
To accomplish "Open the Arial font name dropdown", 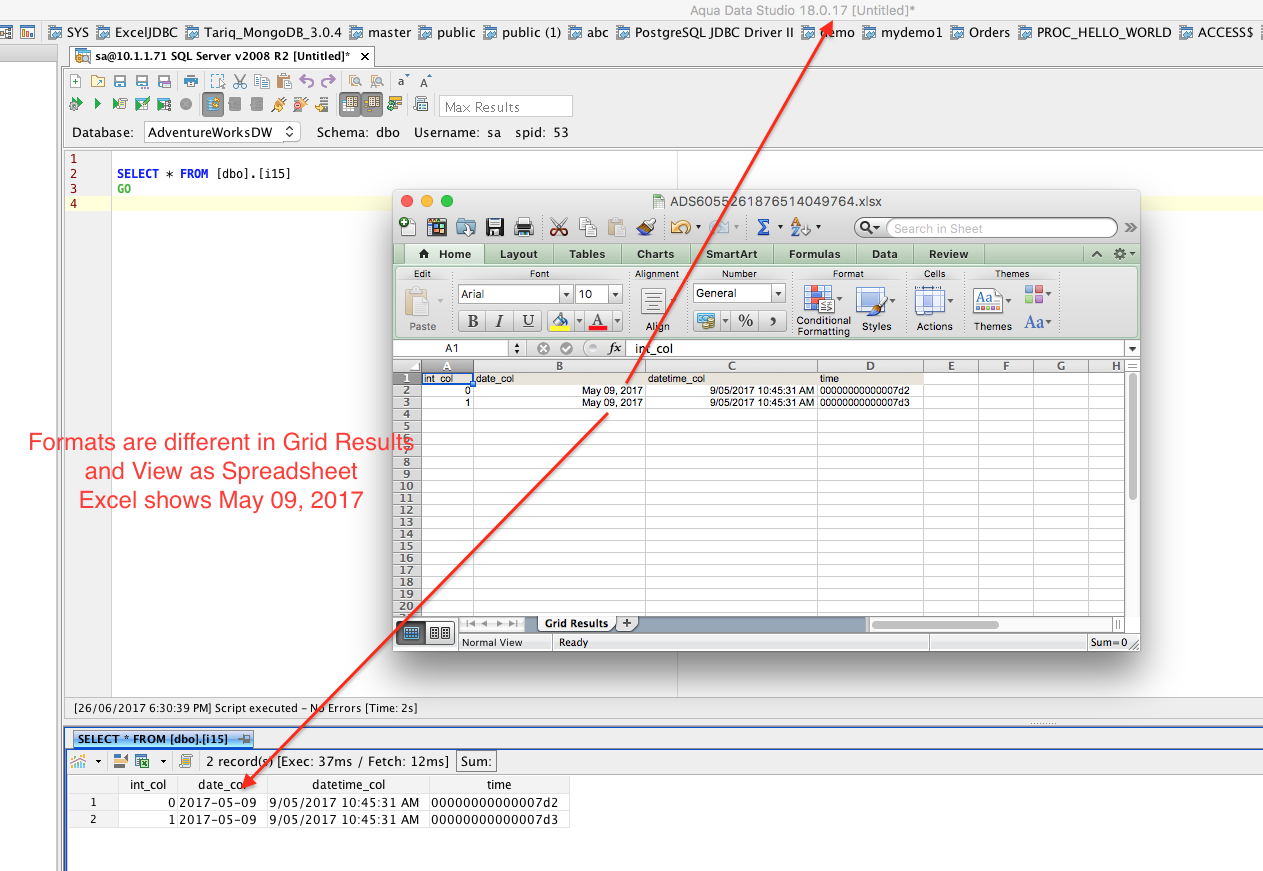I will point(566,294).
